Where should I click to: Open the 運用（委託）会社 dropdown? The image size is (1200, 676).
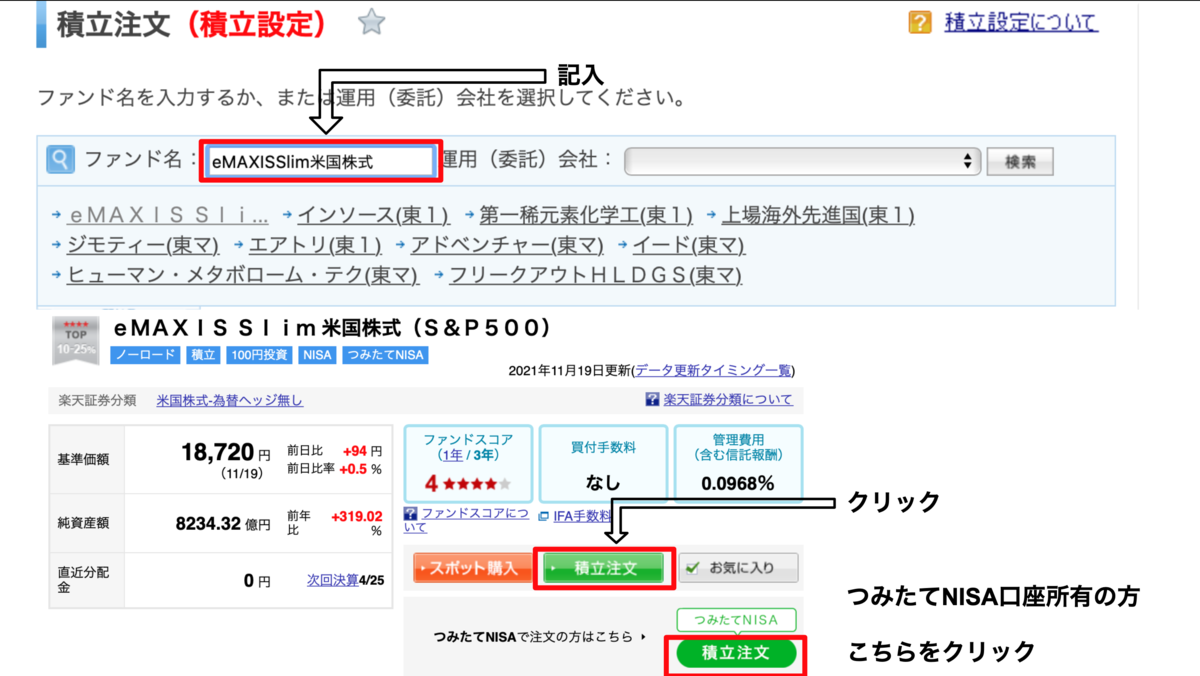[x=803, y=160]
